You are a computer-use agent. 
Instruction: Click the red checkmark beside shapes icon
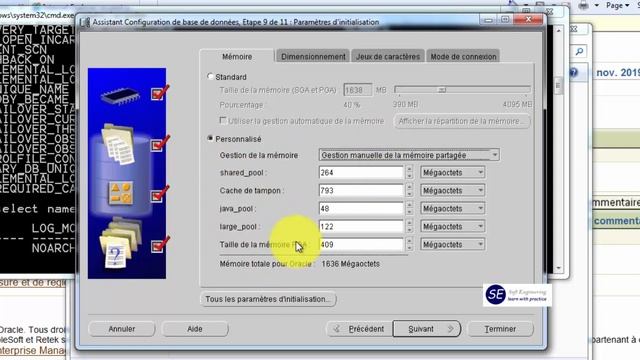coord(160,195)
